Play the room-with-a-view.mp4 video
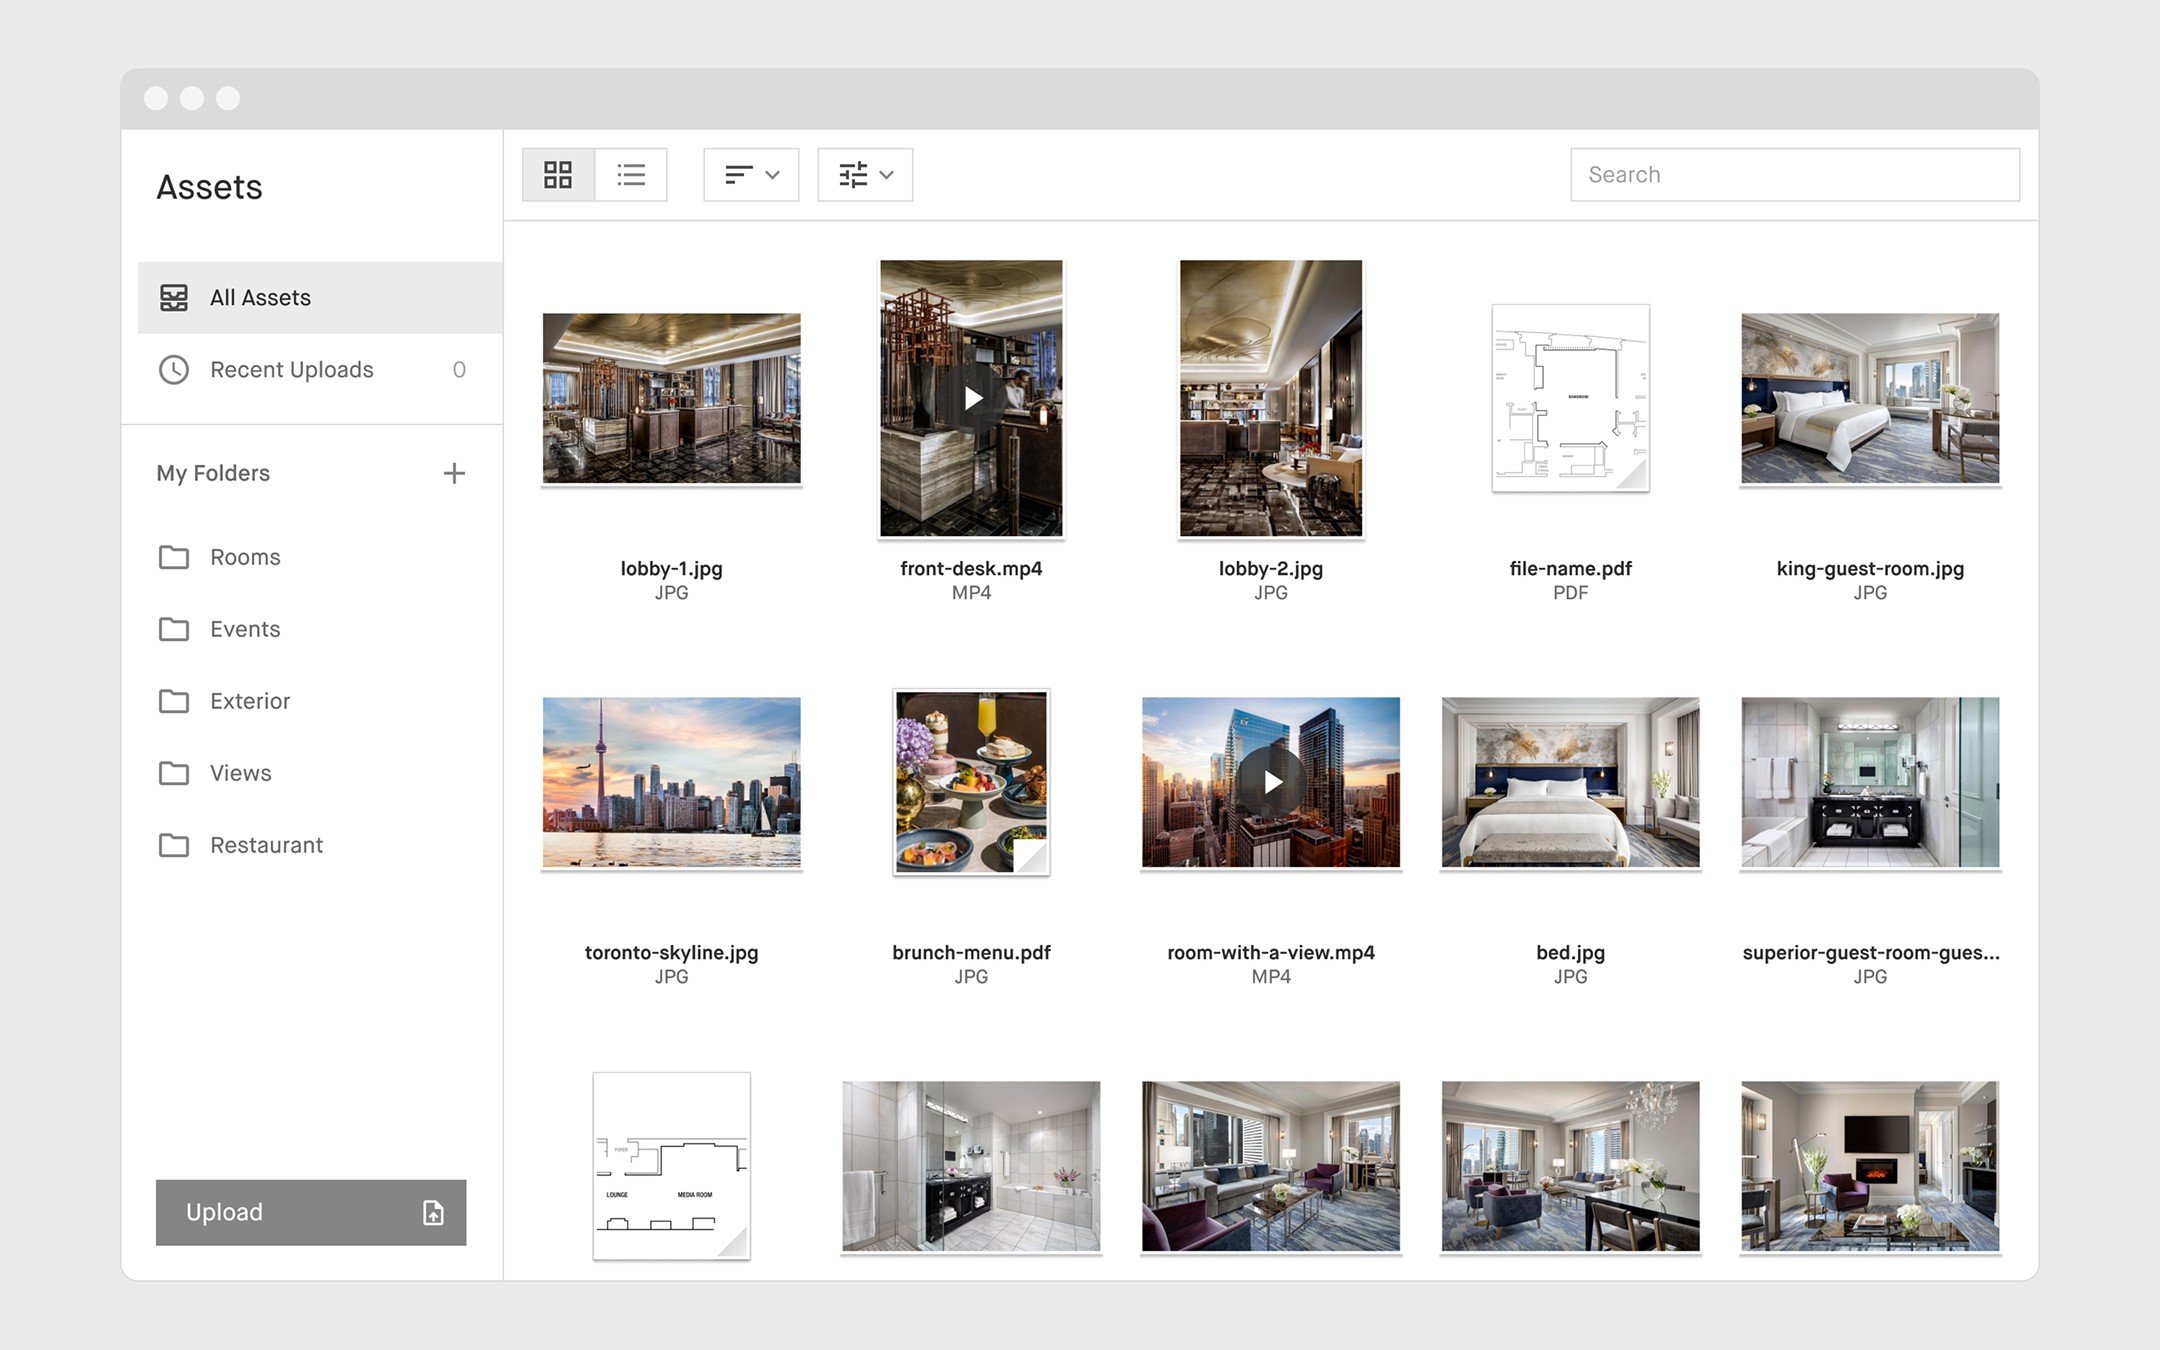2160x1350 pixels. point(1270,783)
